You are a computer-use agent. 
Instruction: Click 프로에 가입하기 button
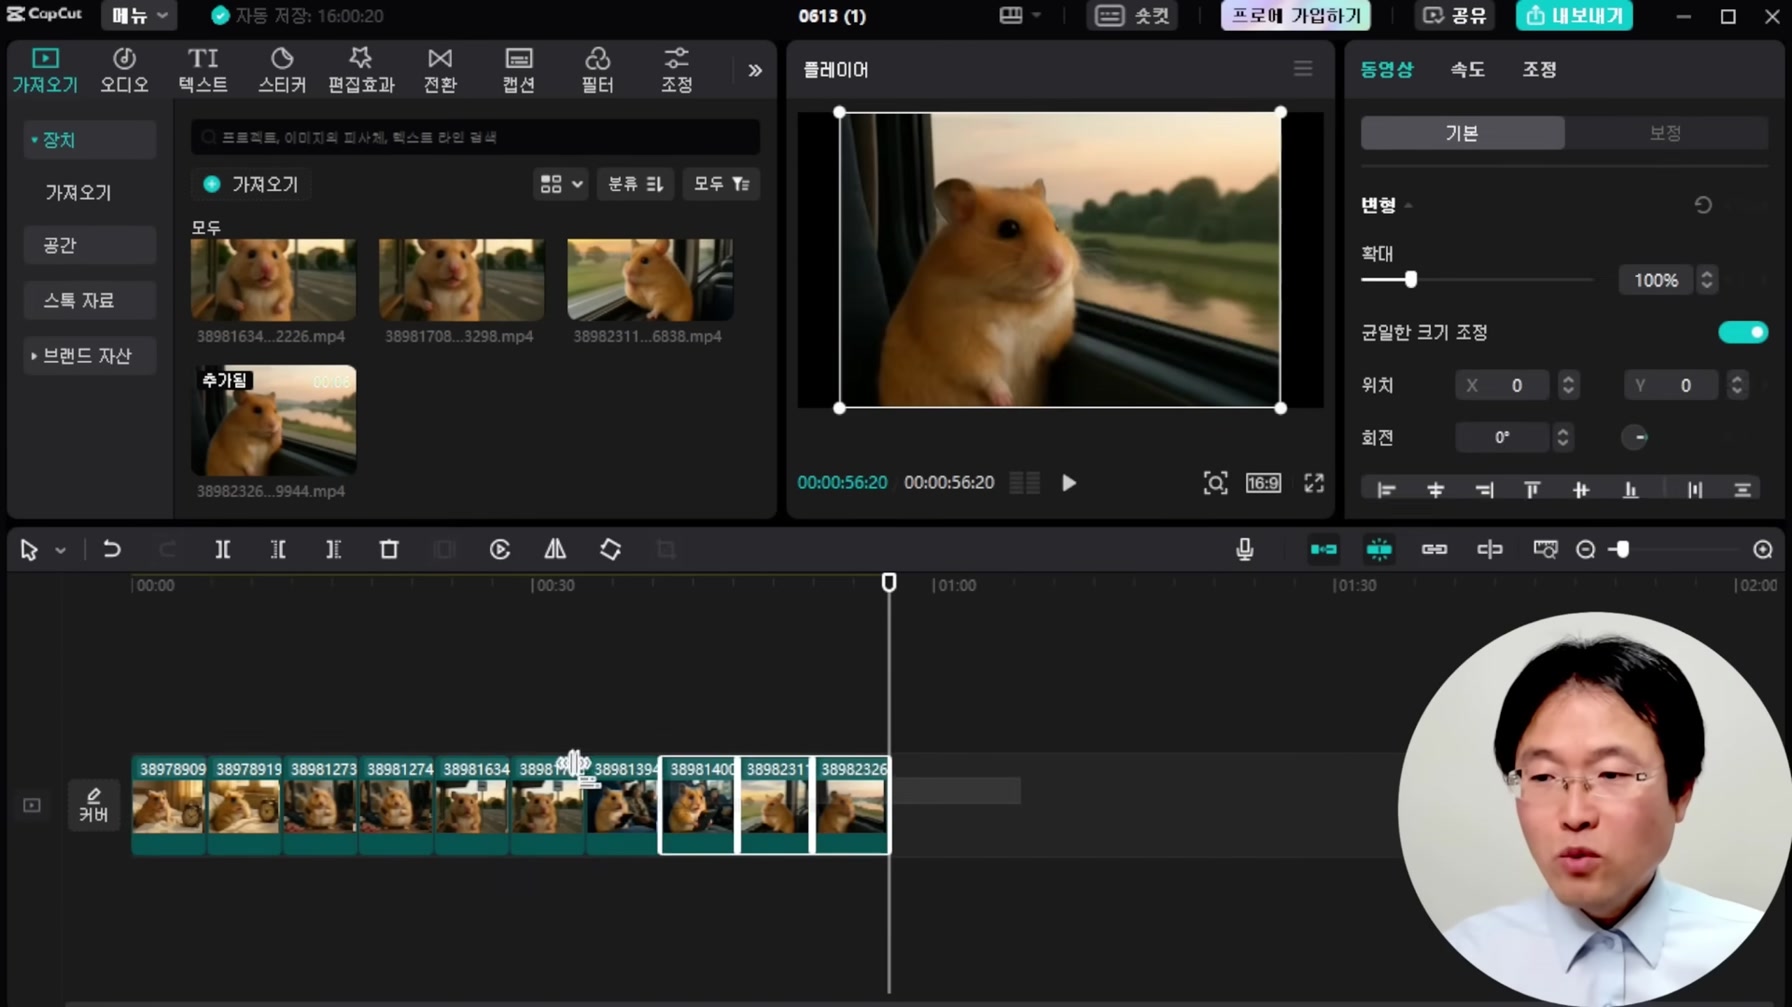tap(1296, 16)
